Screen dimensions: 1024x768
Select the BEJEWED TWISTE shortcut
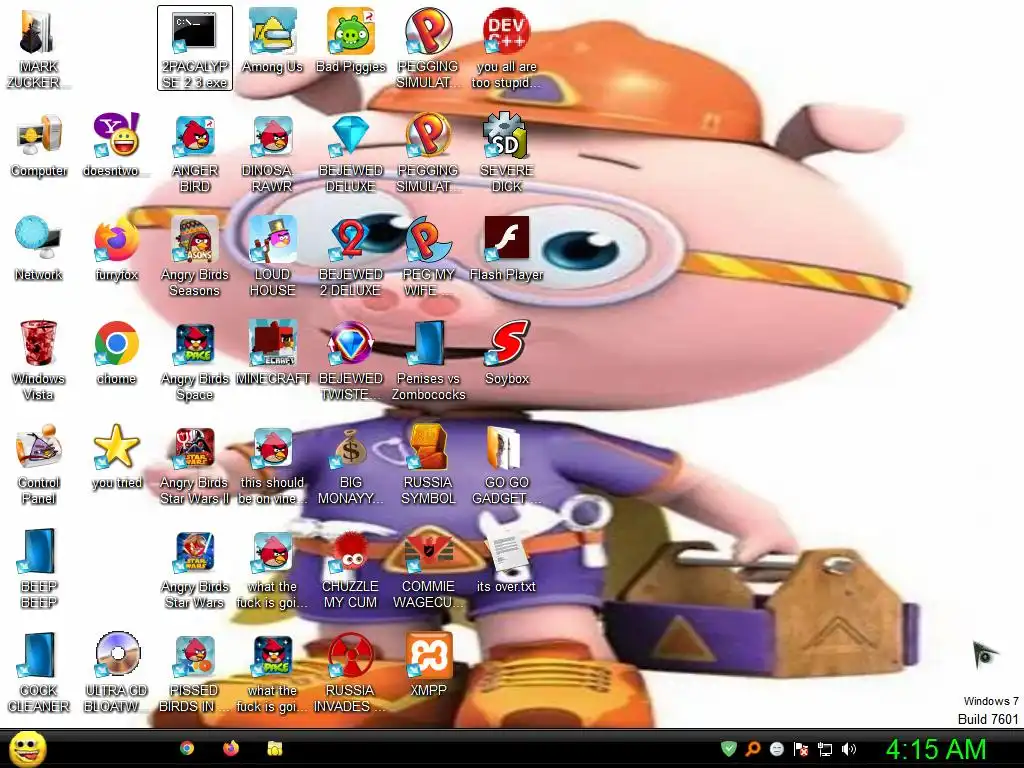pos(351,360)
